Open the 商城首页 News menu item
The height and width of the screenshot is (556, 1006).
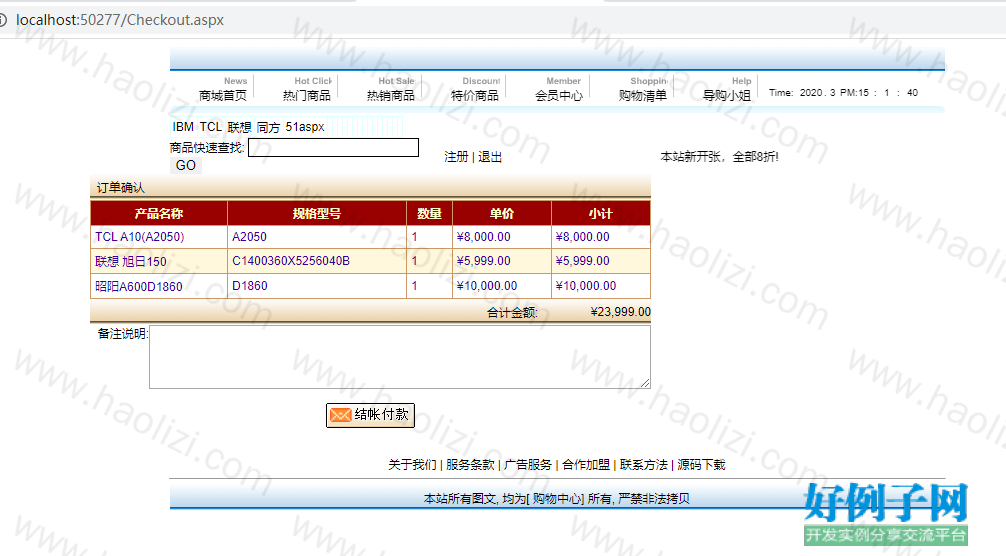click(223, 89)
